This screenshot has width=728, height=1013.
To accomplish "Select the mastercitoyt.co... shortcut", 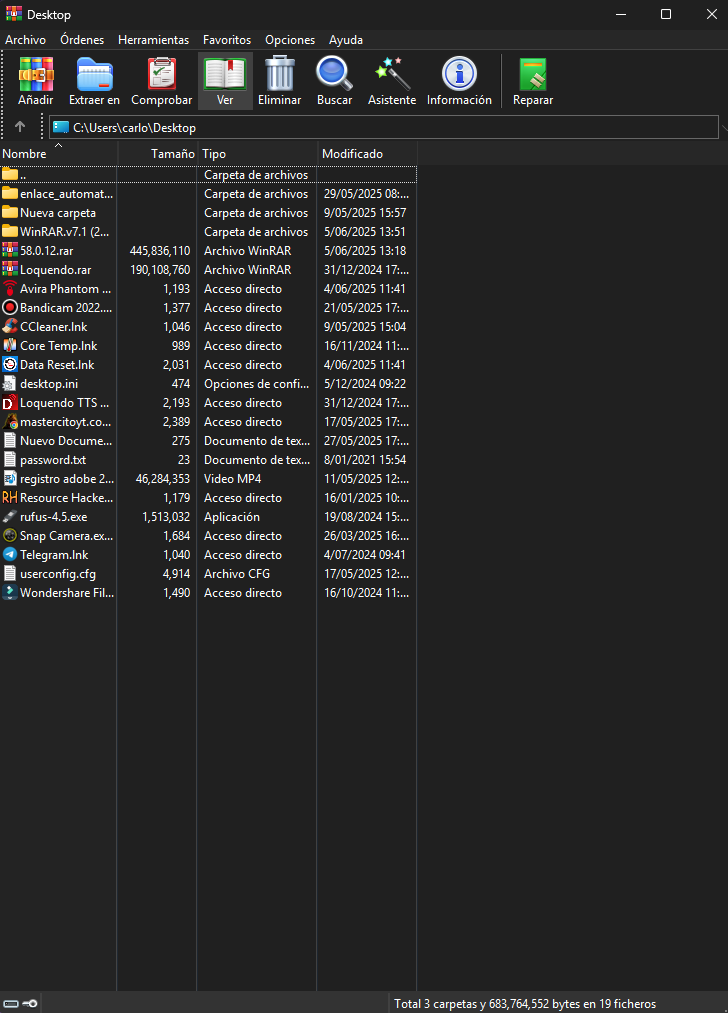I will (x=208, y=422).
